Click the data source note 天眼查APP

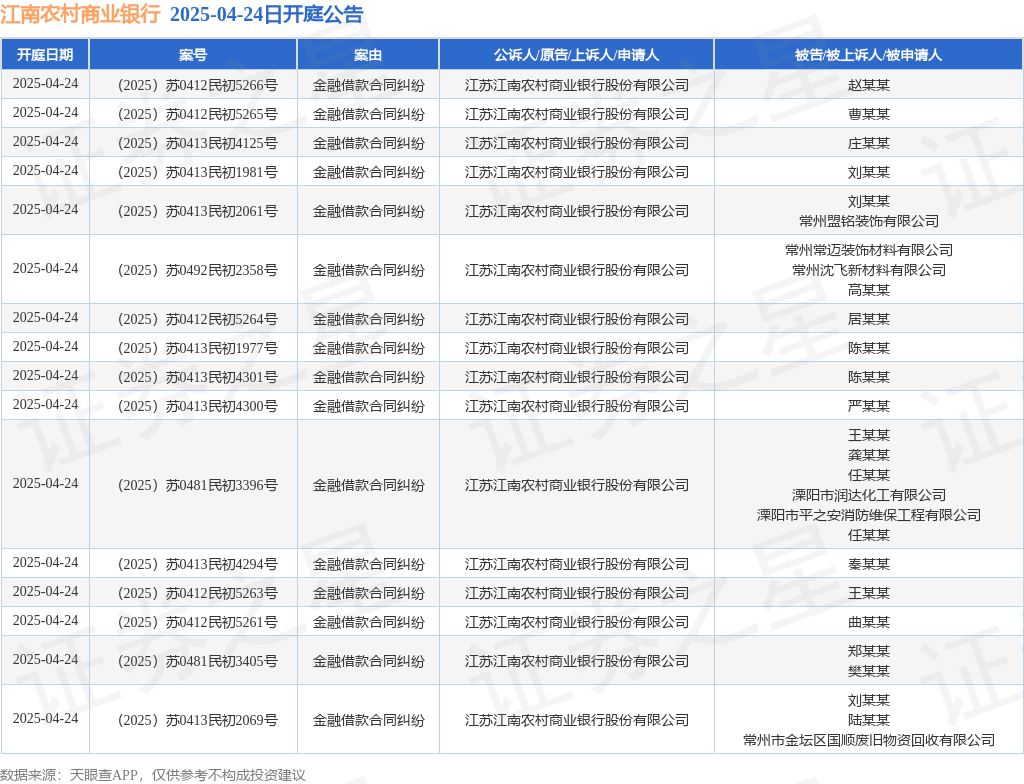point(103,776)
